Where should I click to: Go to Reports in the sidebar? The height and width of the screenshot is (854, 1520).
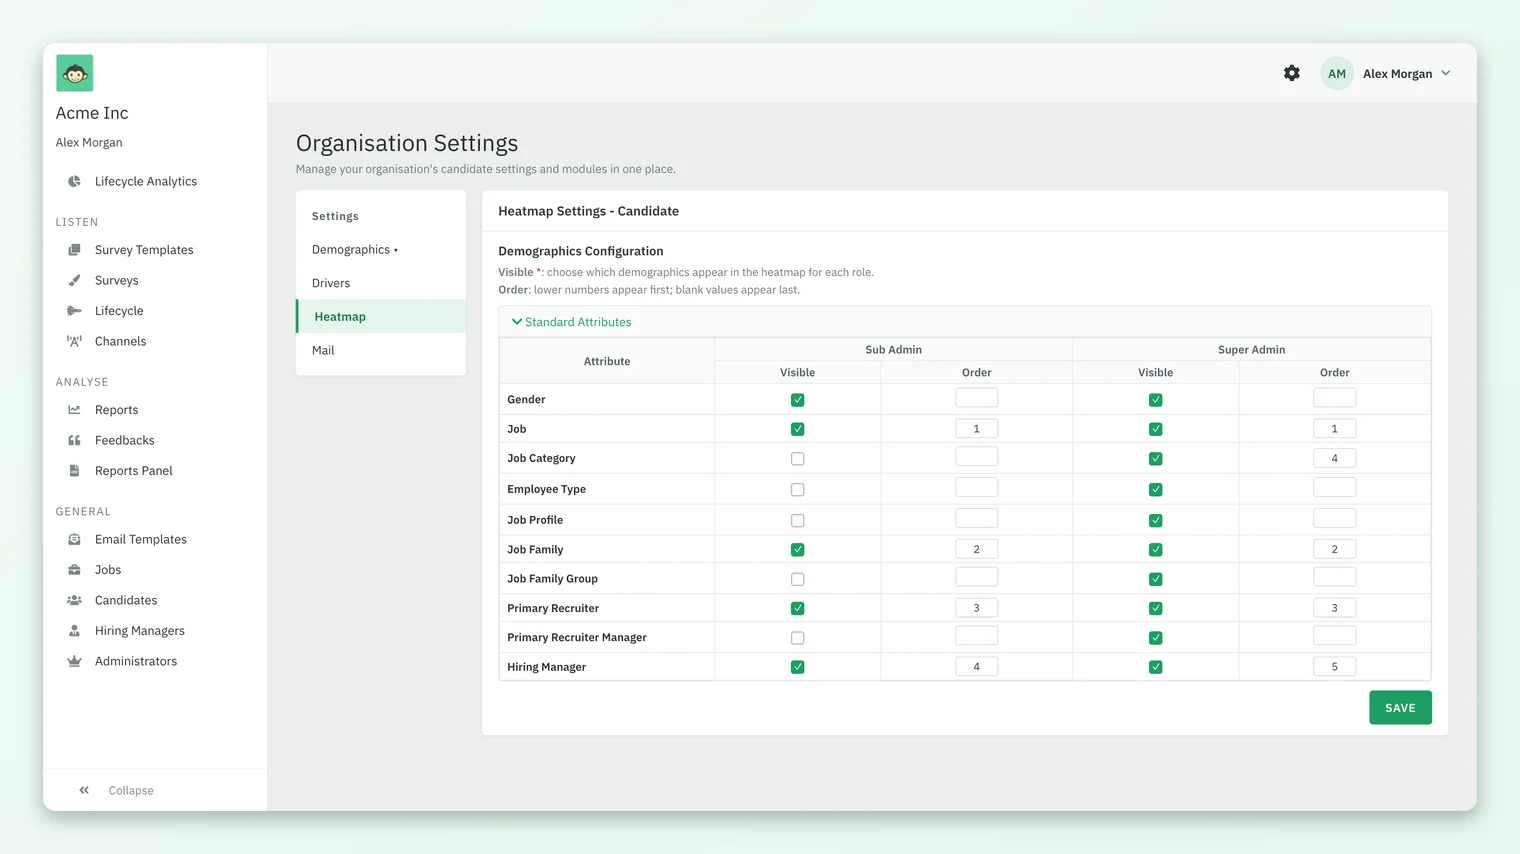pos(116,410)
